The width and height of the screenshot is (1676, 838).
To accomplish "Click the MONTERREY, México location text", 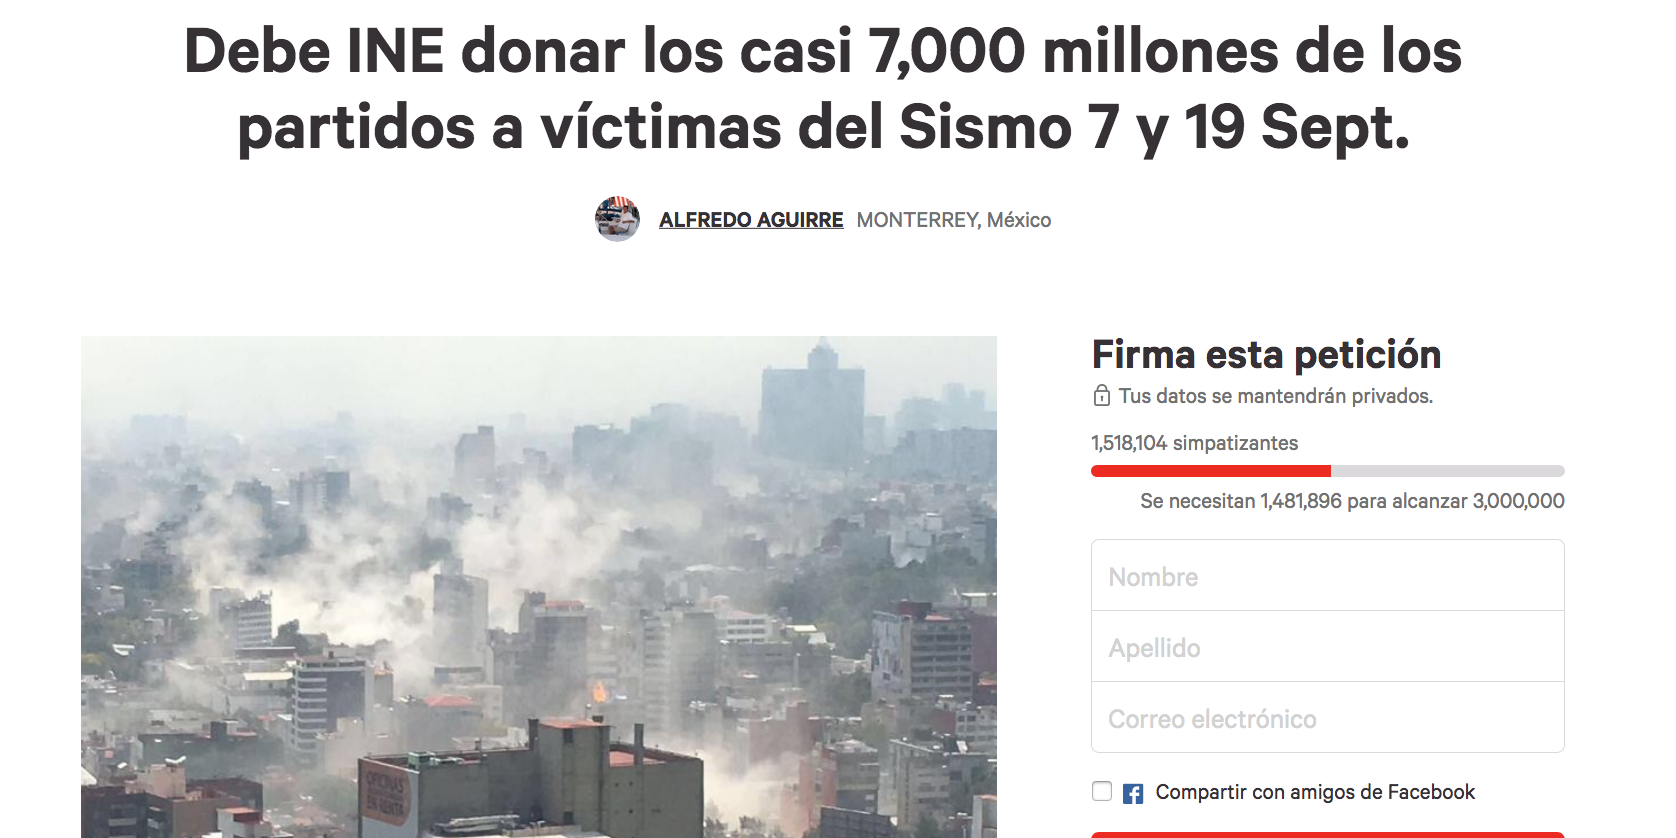I will pos(954,220).
